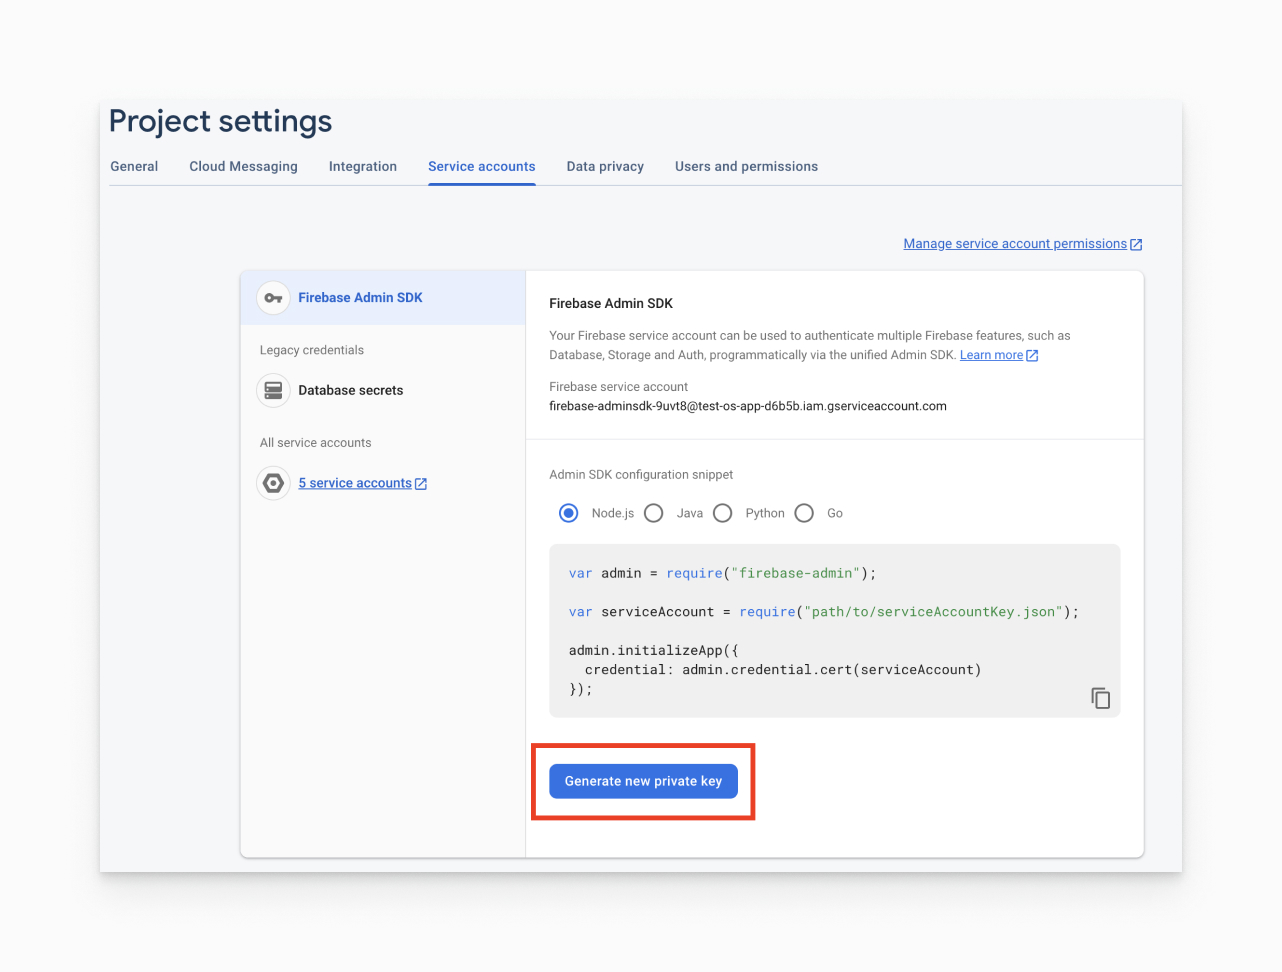Follow the Learn more link

991,355
